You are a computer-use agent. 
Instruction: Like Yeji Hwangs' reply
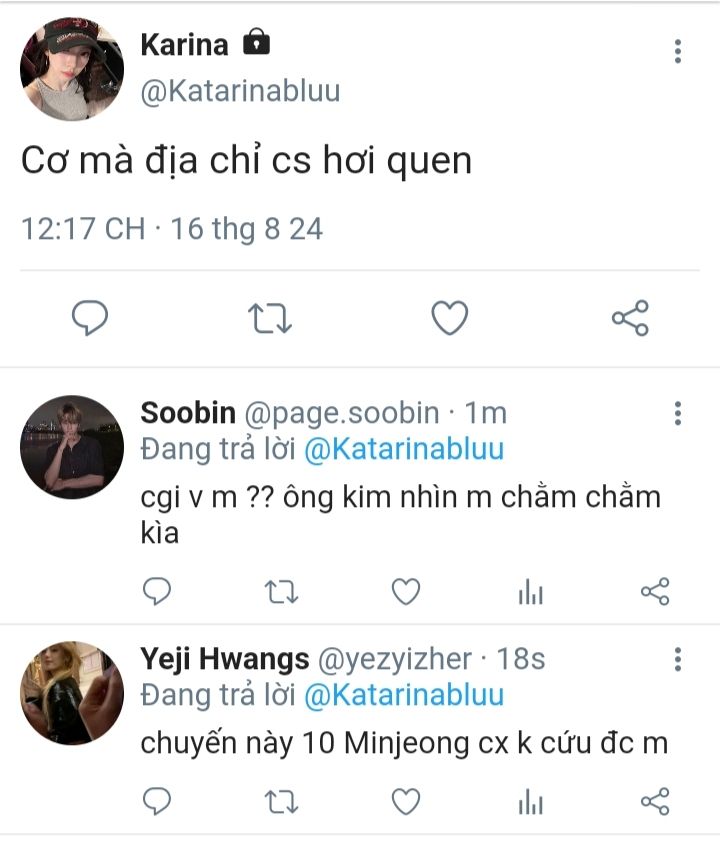pos(406,802)
